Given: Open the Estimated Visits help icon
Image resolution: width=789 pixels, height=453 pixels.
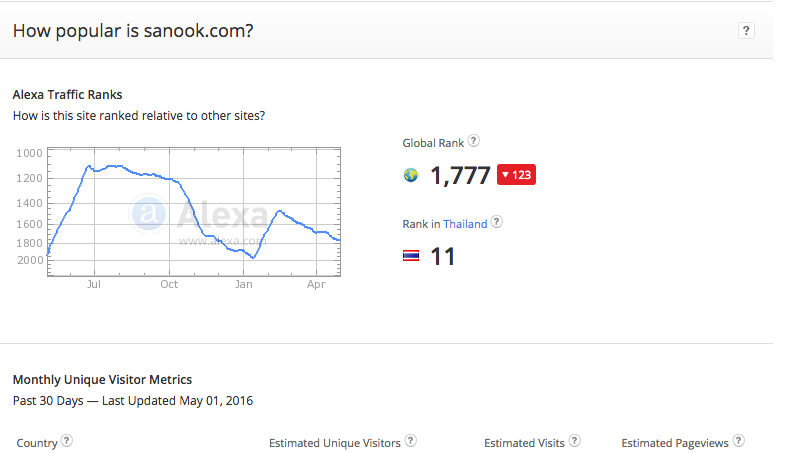Looking at the screenshot, I should [x=574, y=441].
